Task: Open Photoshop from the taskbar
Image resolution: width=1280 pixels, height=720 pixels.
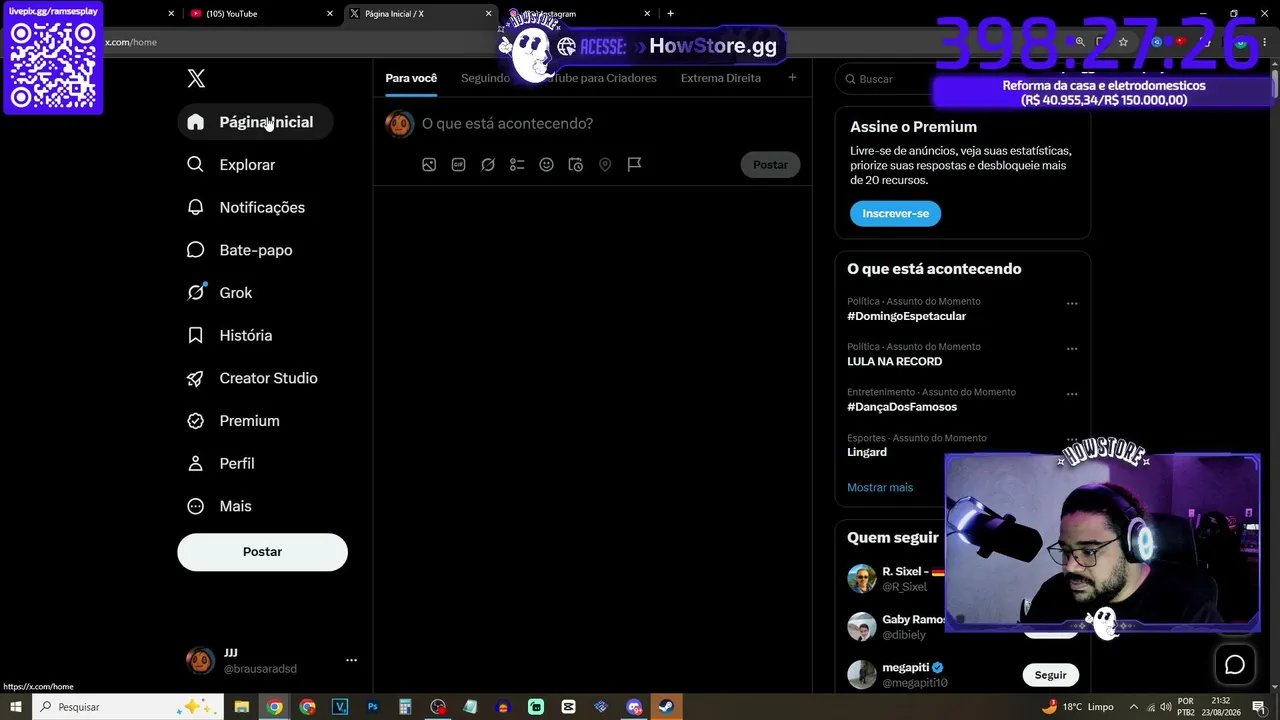Action: coord(372,707)
